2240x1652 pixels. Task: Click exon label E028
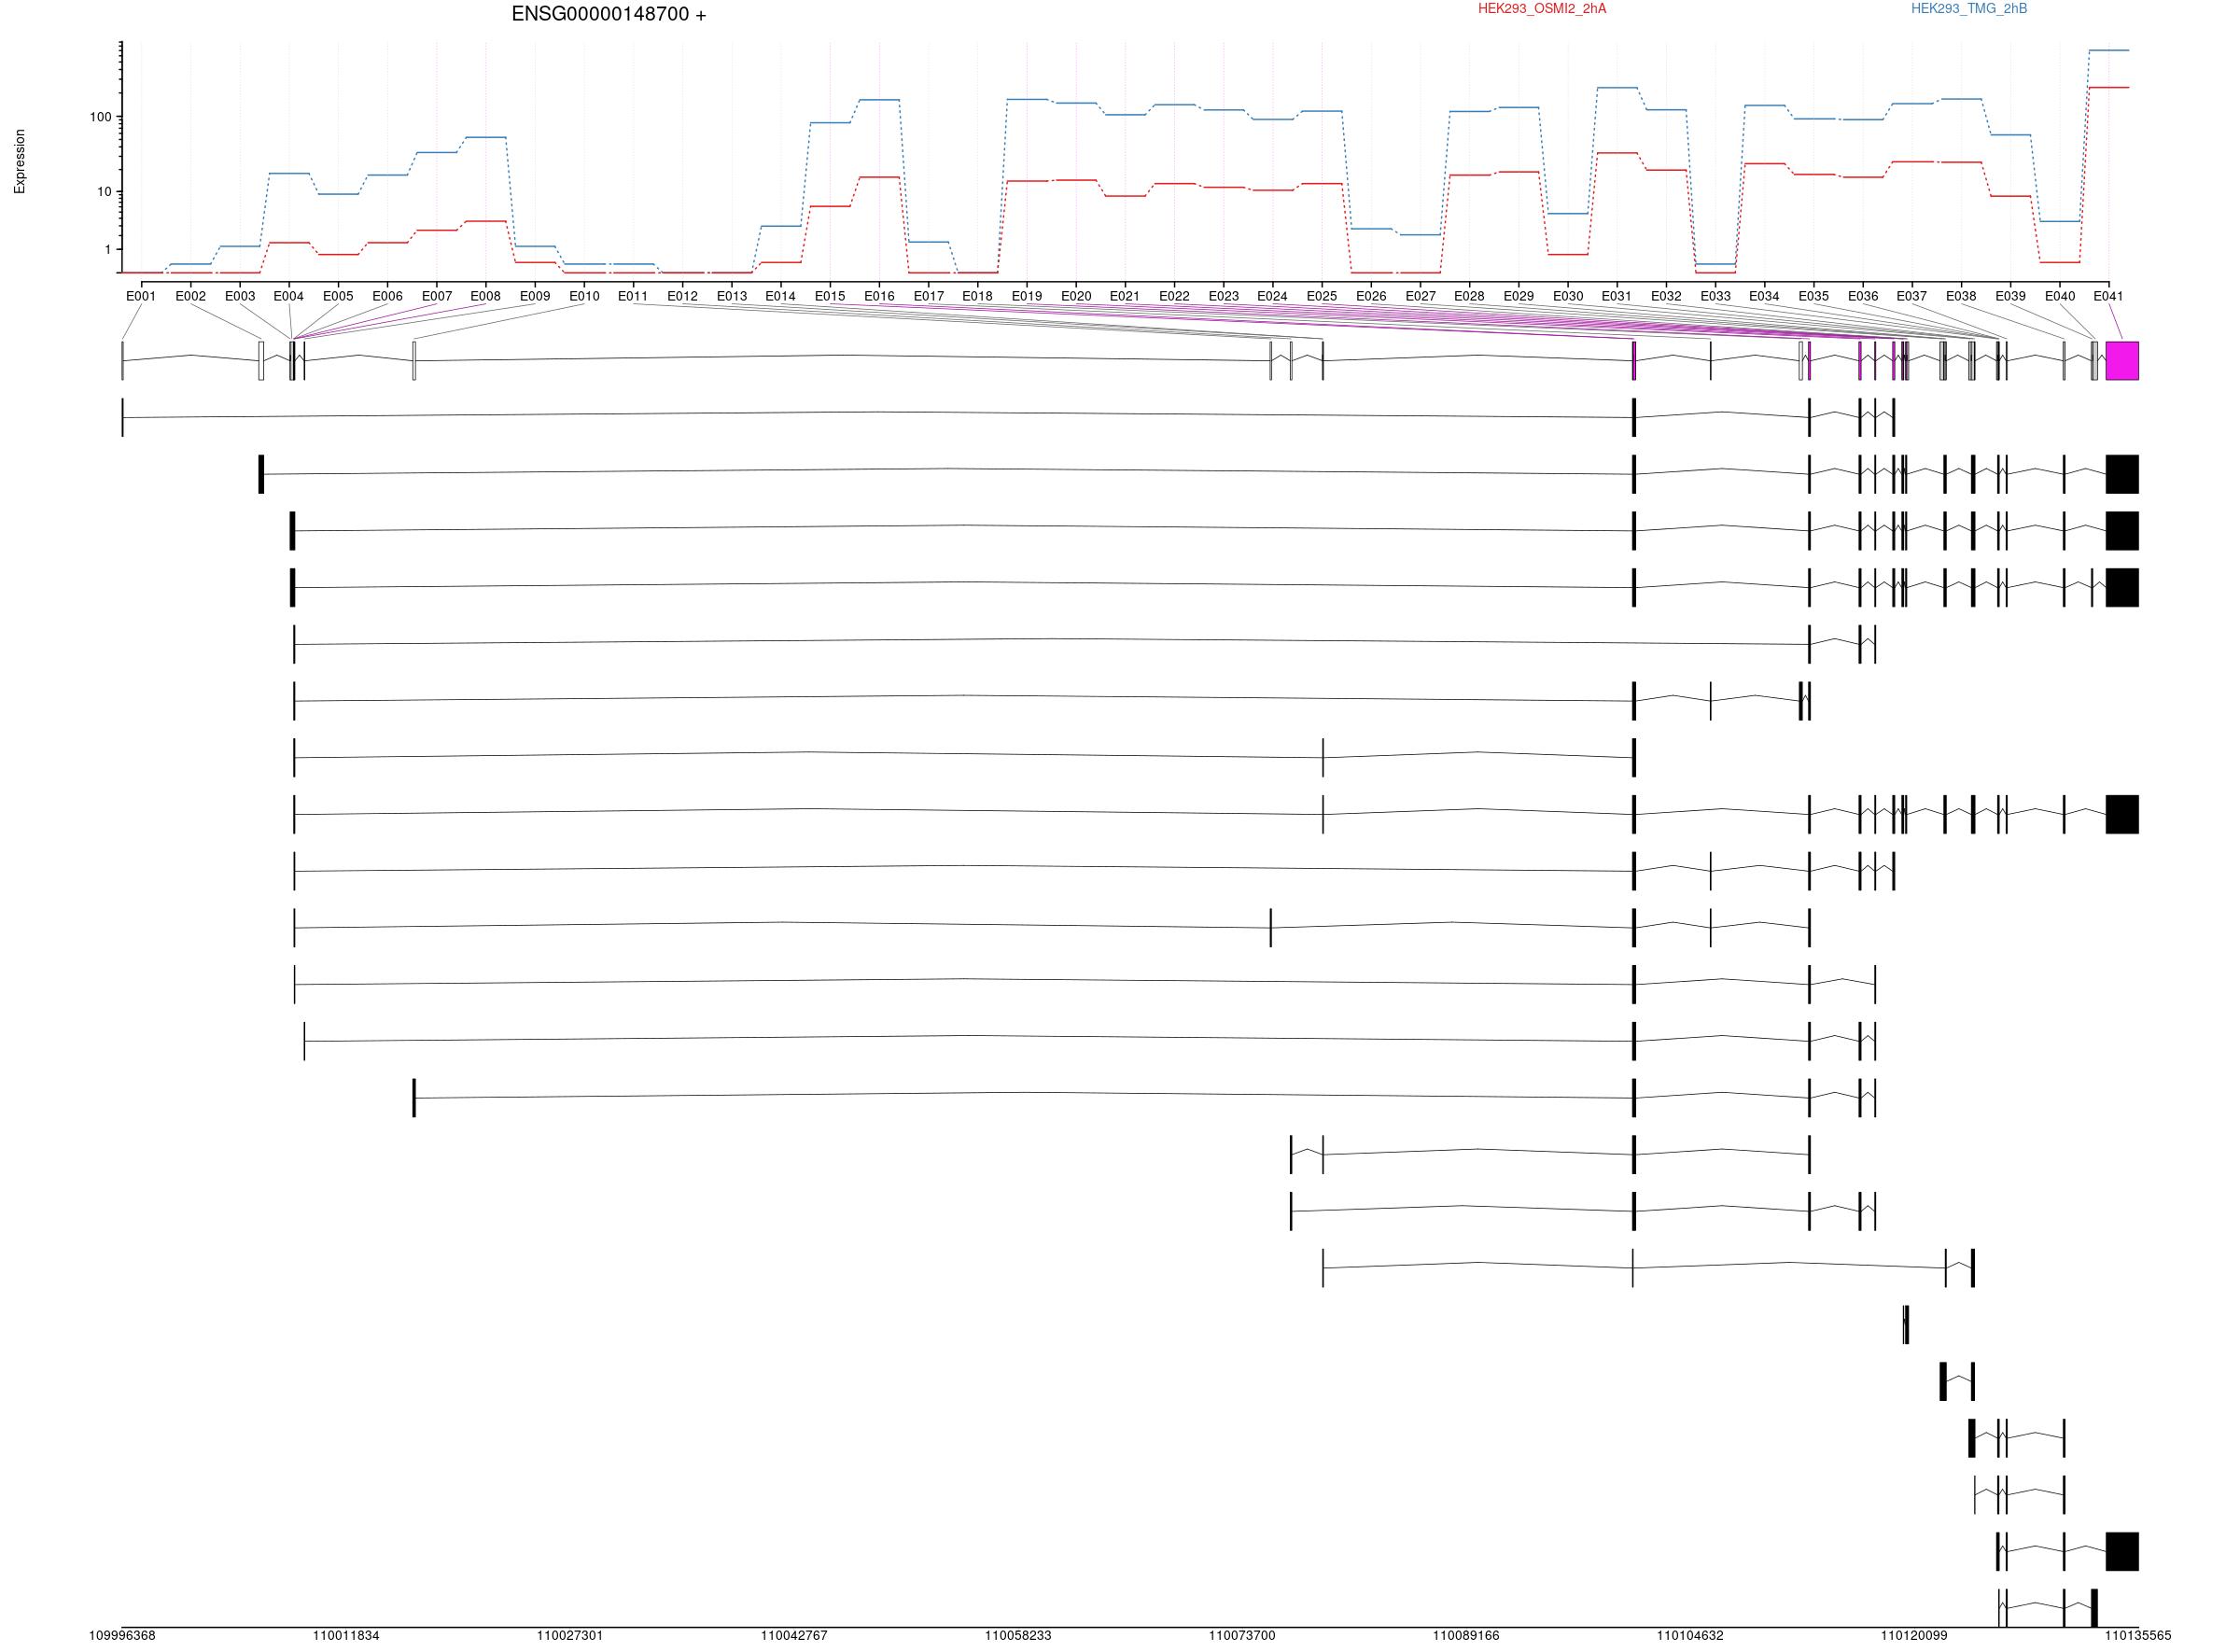click(x=1470, y=296)
